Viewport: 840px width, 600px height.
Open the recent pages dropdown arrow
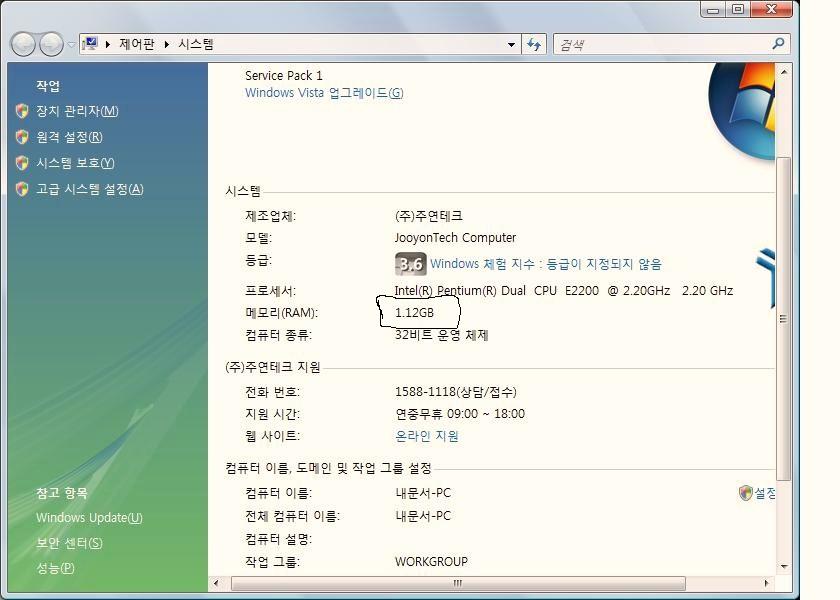[x=71, y=44]
